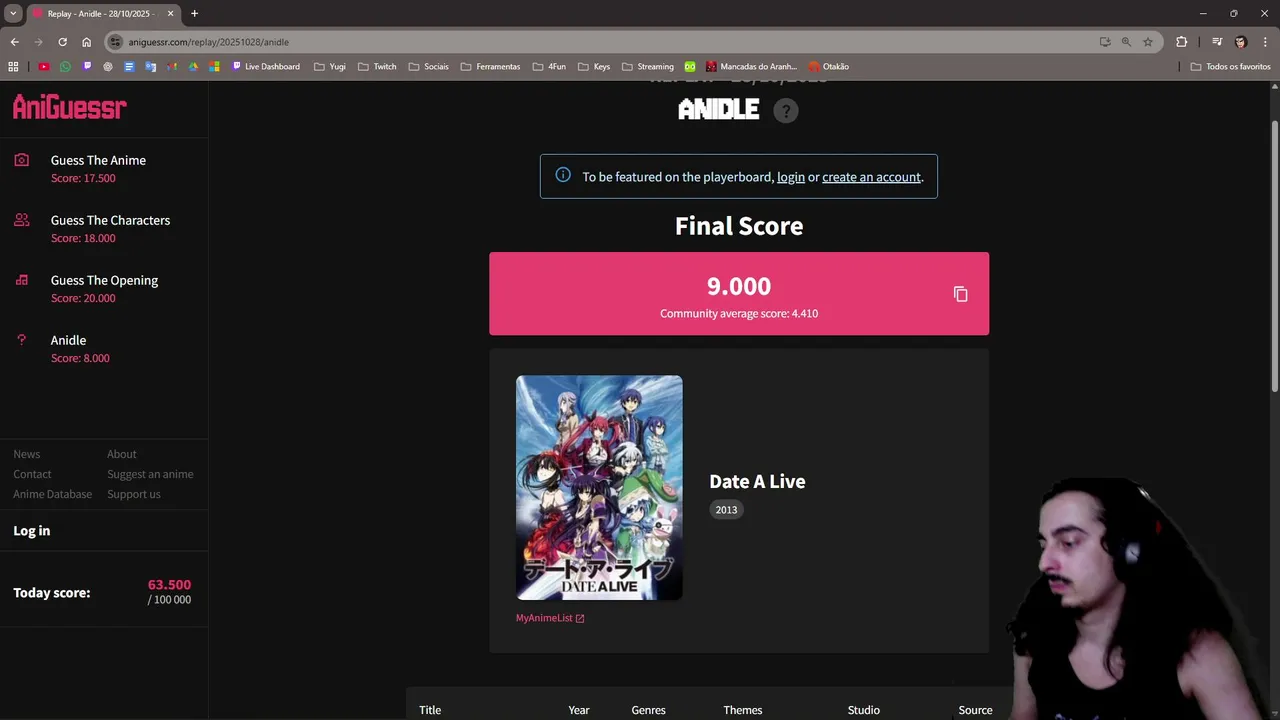
Task: Open the Google Docs bookmark
Action: tap(129, 67)
